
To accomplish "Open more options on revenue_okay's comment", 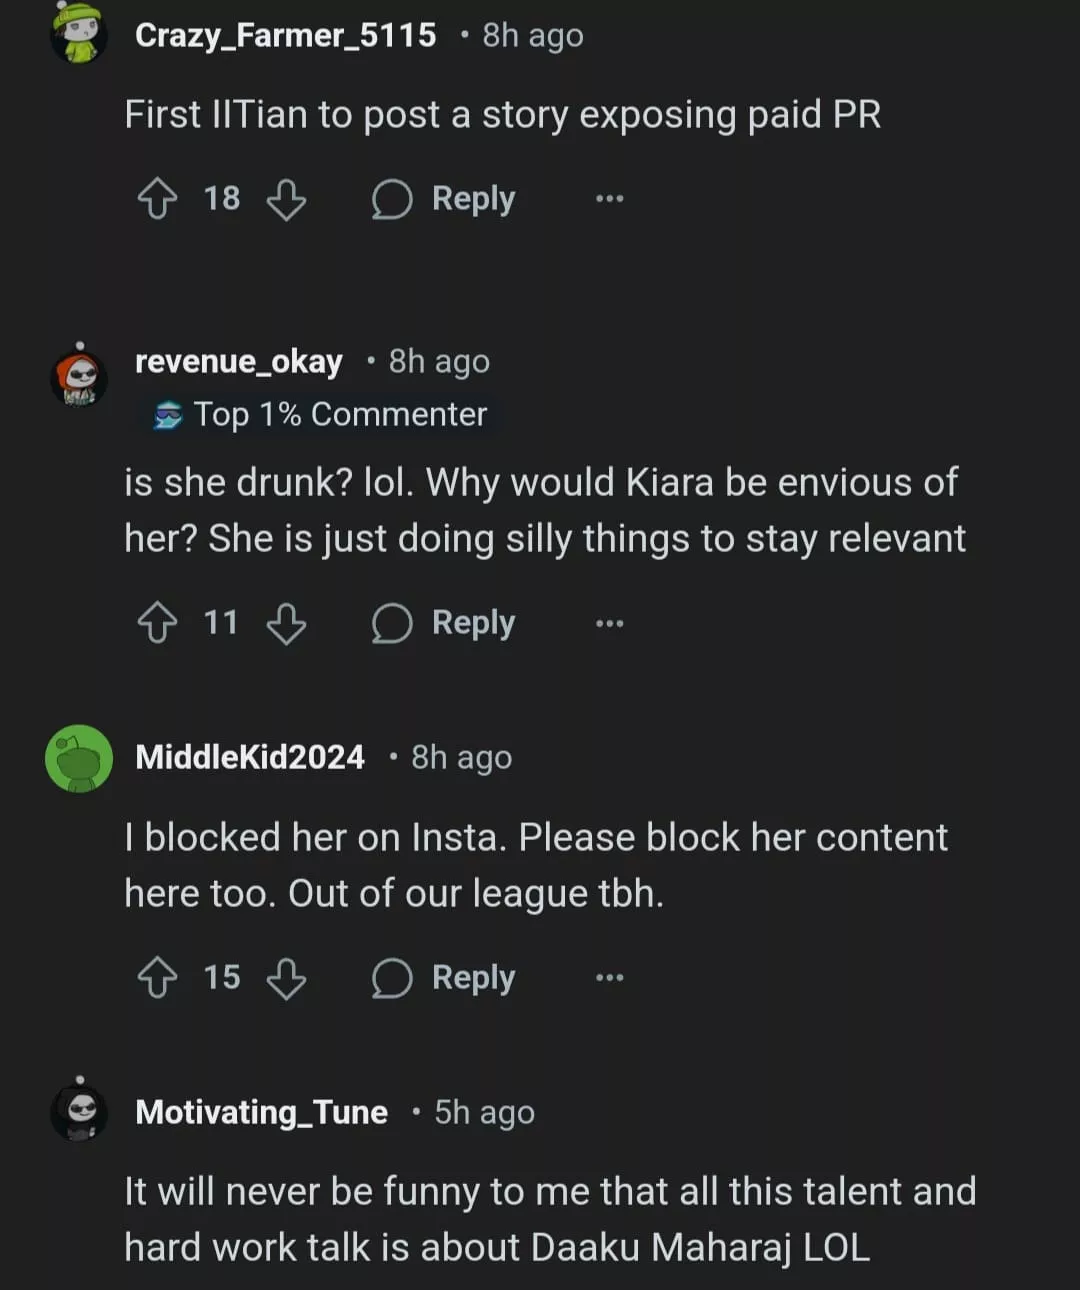I will [x=609, y=624].
